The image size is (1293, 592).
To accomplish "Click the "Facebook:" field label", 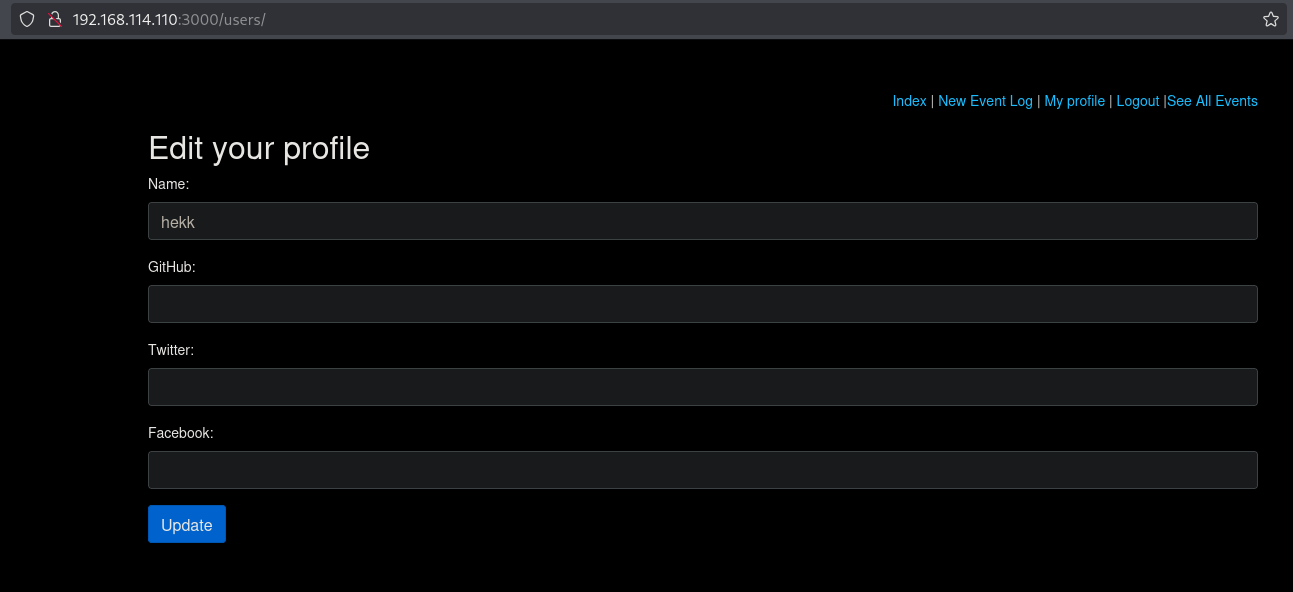I will 181,433.
